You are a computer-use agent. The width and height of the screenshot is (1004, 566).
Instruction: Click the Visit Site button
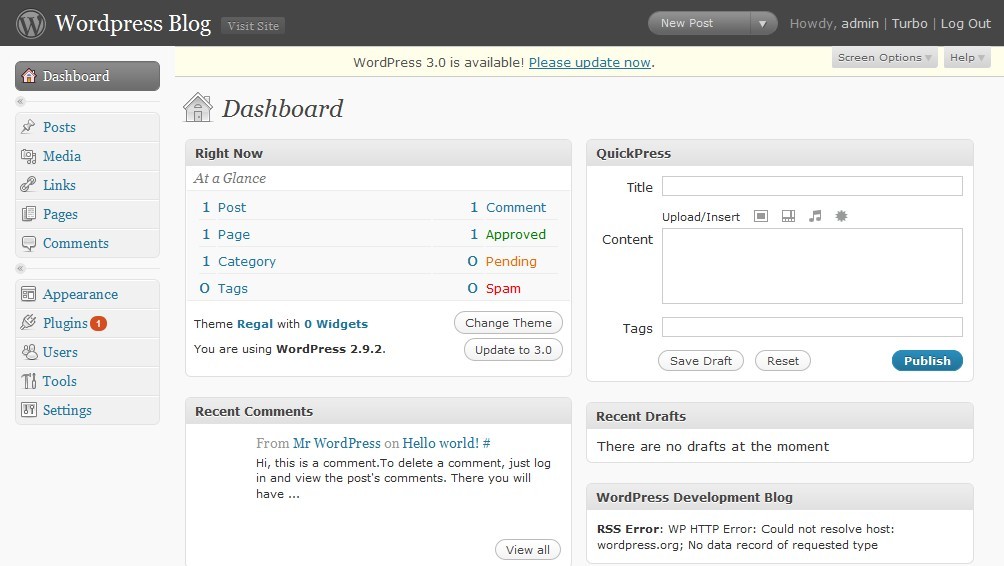[x=253, y=26]
